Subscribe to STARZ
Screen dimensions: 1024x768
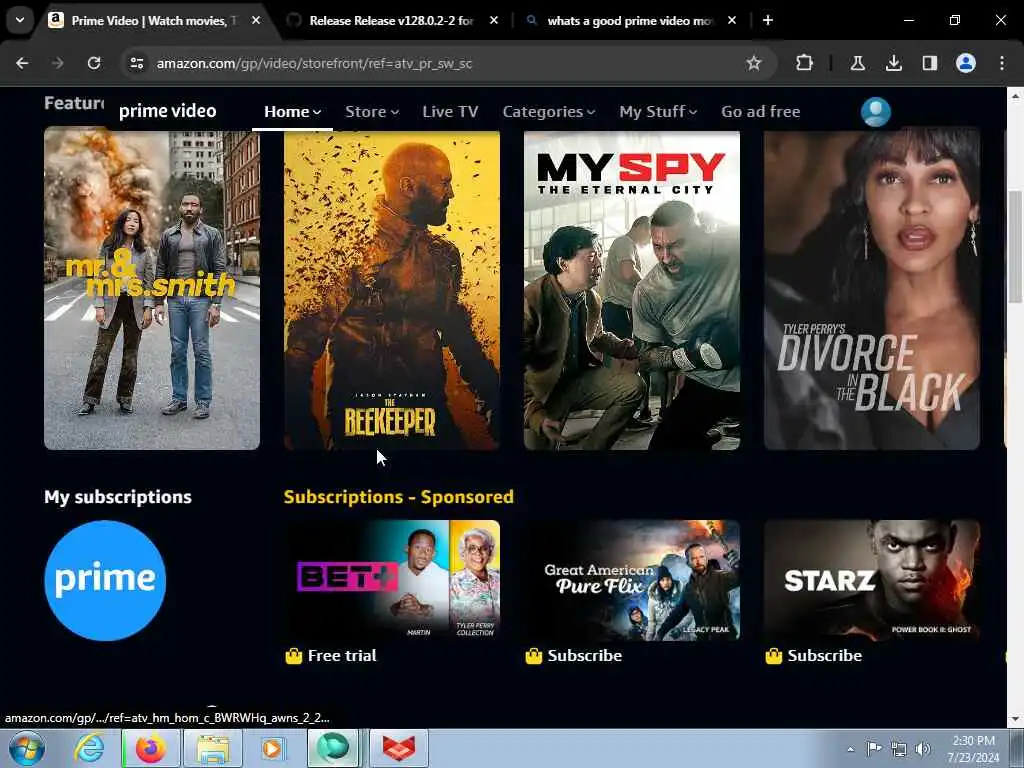814,656
